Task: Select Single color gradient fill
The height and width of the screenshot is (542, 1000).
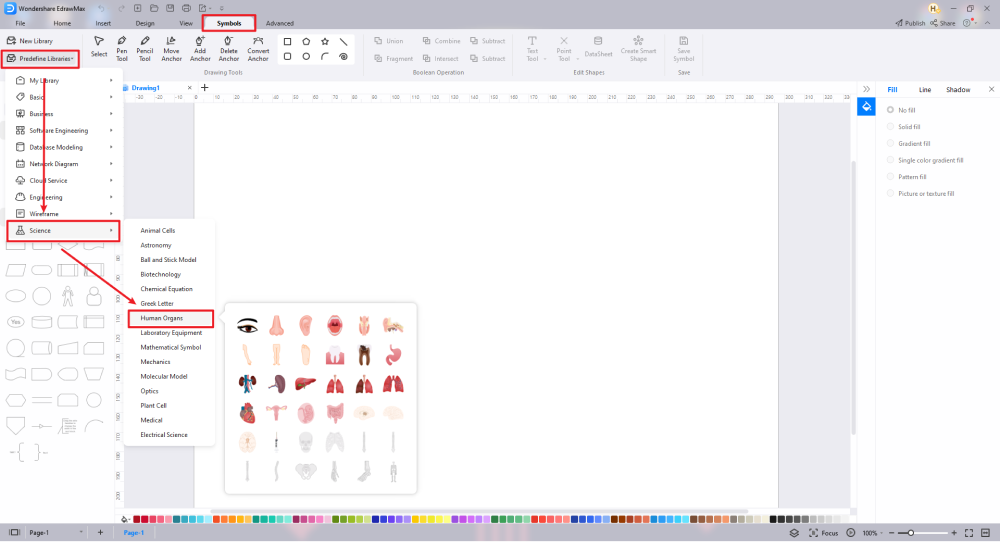Action: tap(925, 160)
